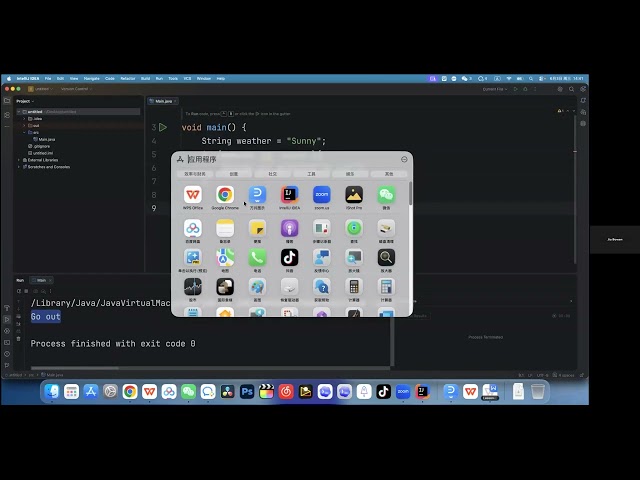Click the Wi-Fi icon in the menu bar
The image size is (640, 480).
click(509, 78)
